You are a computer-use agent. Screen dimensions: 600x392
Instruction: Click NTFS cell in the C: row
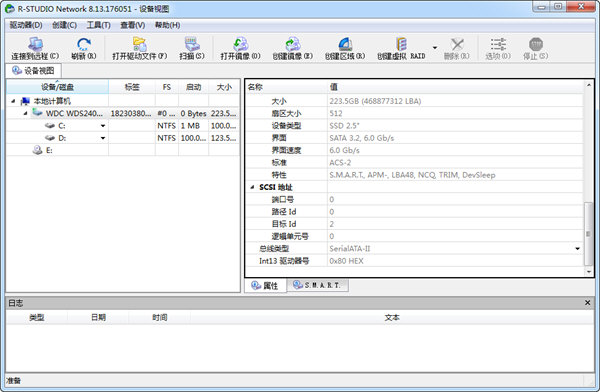[x=166, y=126]
